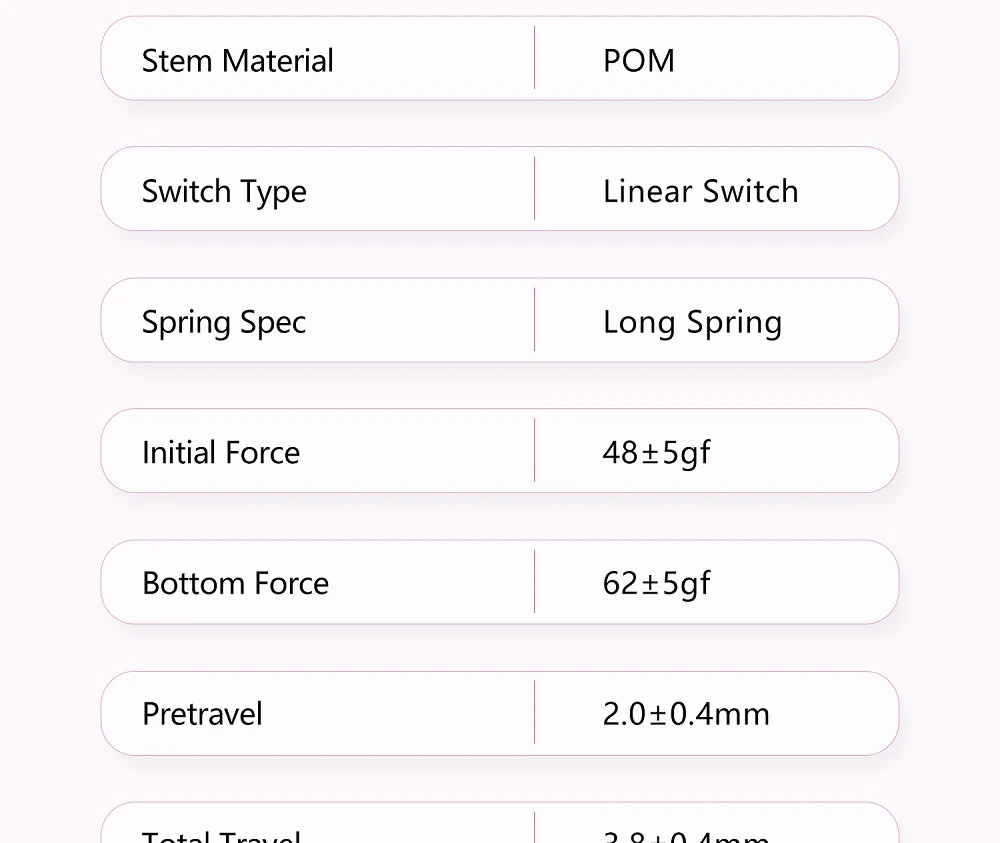Click the Pretravel label
Screen dimensions: 1000x843
tap(202, 714)
